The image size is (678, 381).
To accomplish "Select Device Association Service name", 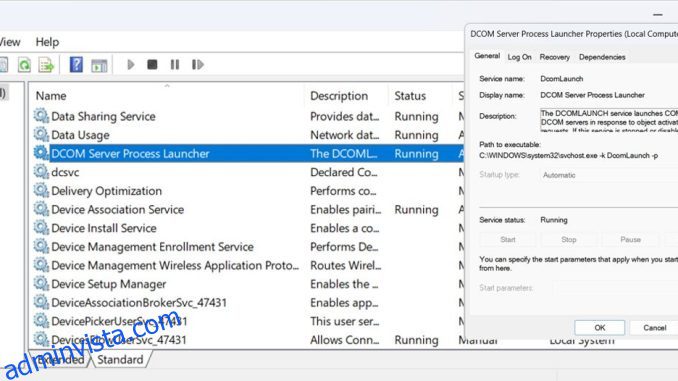I will pyautogui.click(x=118, y=209).
